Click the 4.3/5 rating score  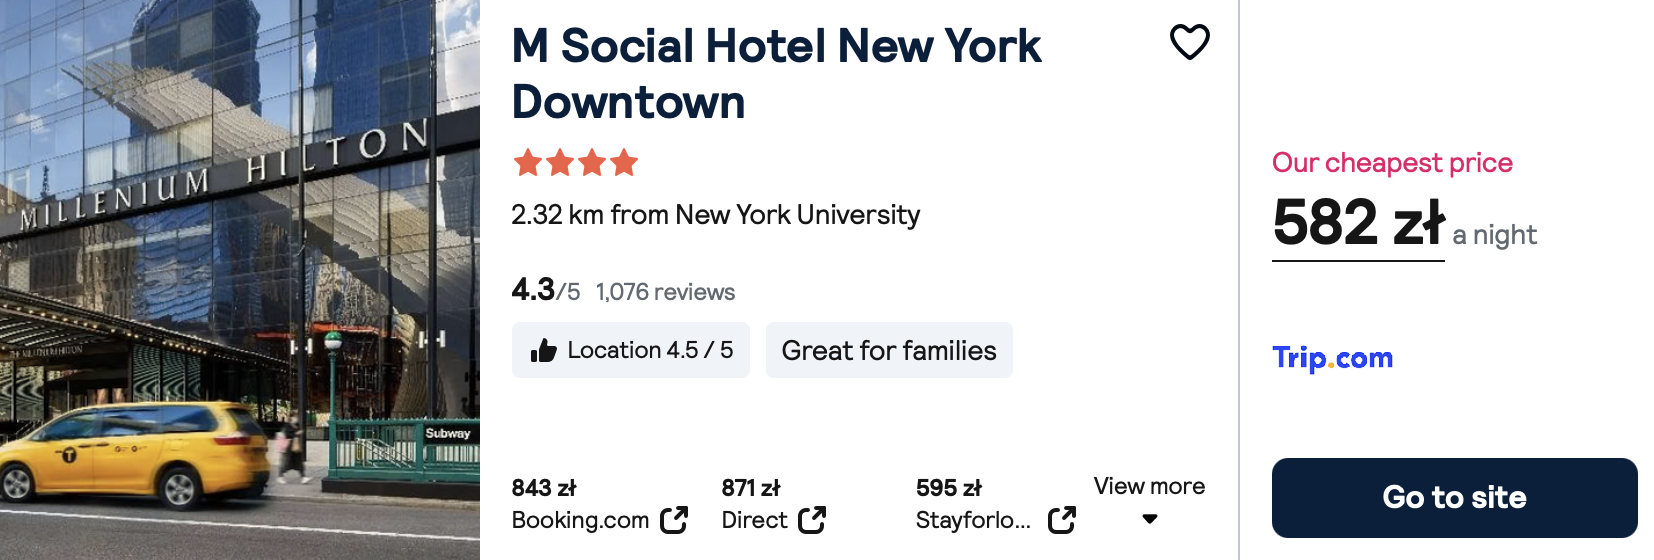pos(545,290)
